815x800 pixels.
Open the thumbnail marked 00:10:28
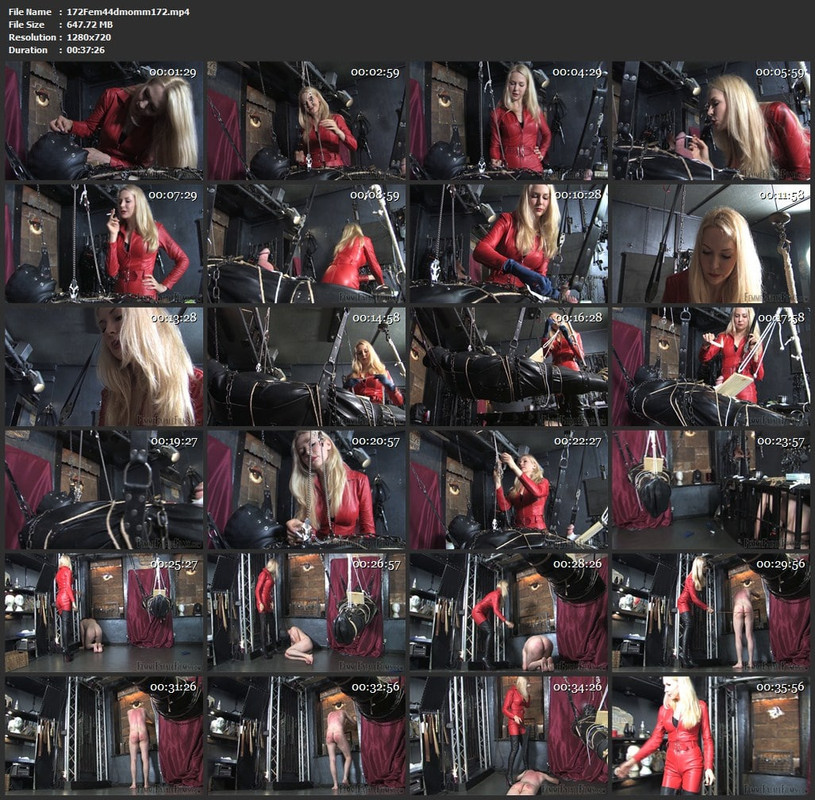point(508,243)
